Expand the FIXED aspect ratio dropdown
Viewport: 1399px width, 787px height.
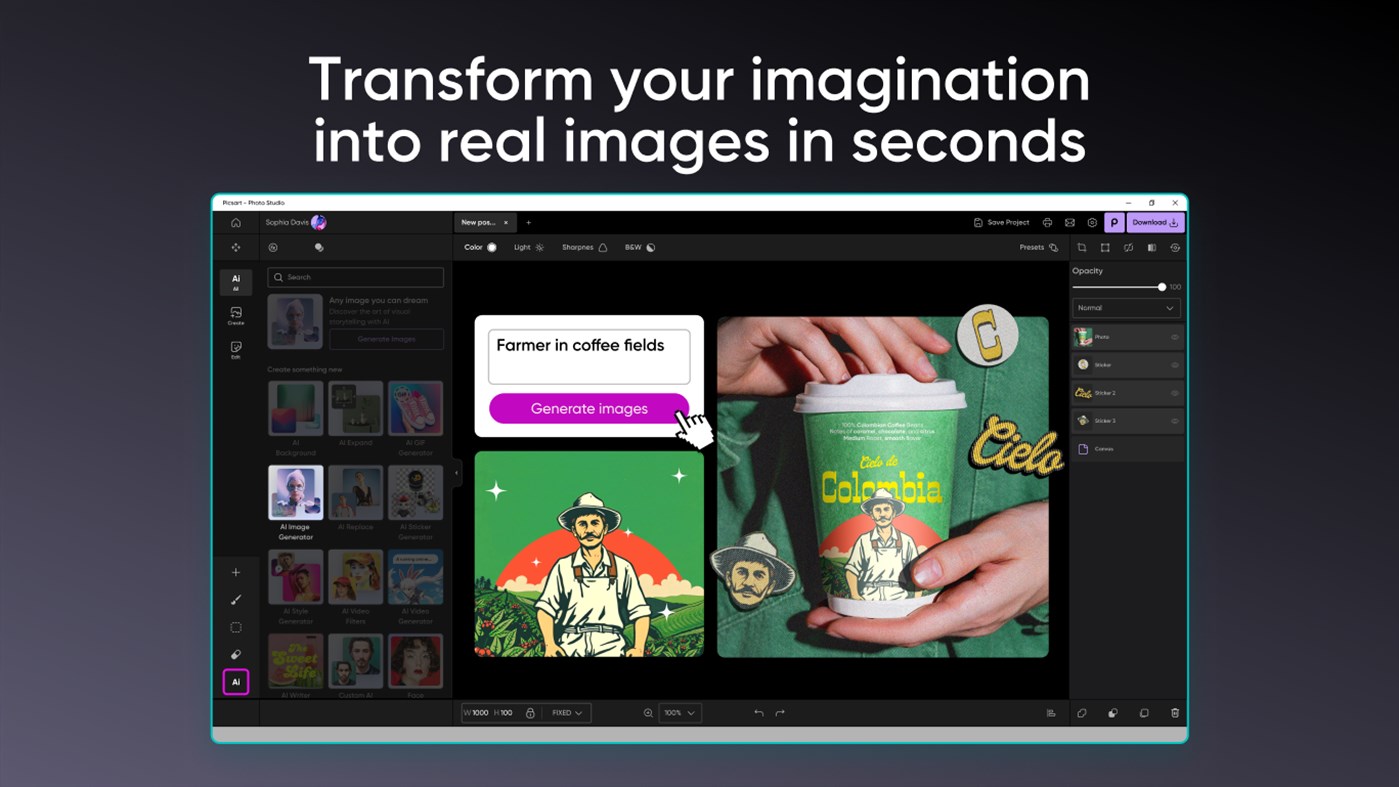(565, 713)
